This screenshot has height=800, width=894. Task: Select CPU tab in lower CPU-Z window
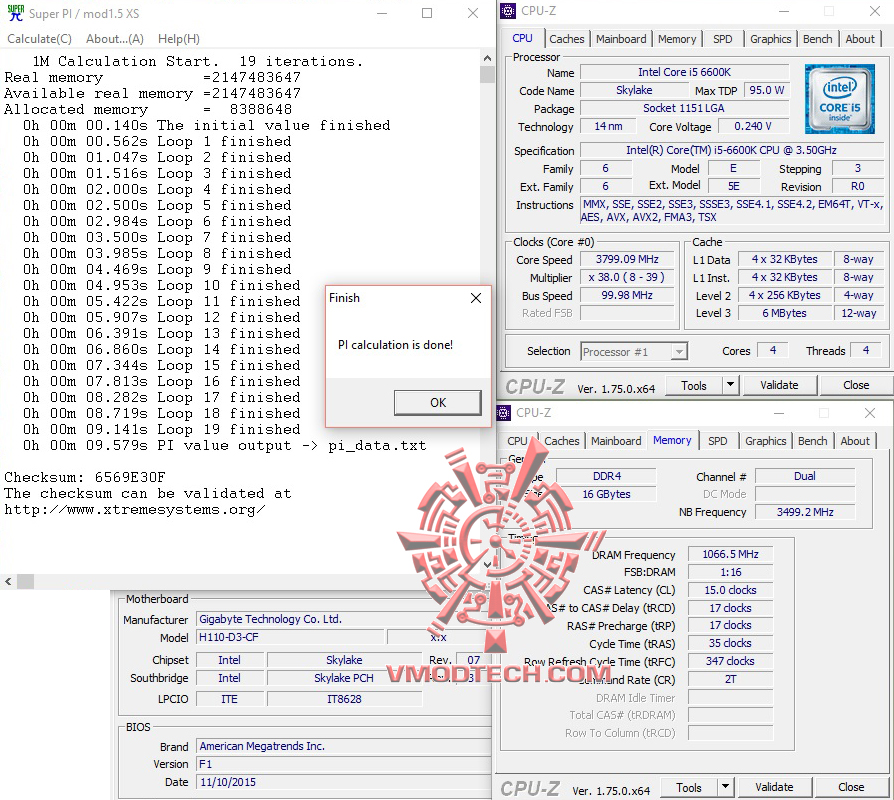point(517,441)
